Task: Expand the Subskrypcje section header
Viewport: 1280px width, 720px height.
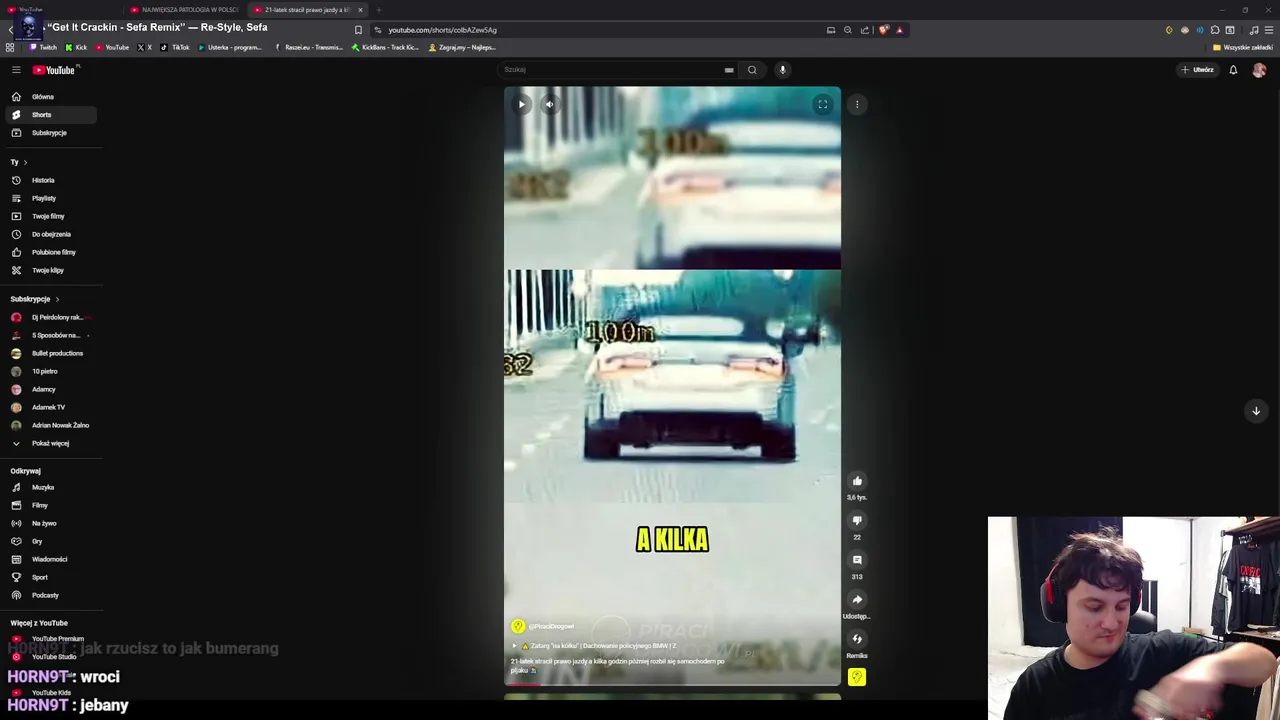Action: pyautogui.click(x=35, y=299)
